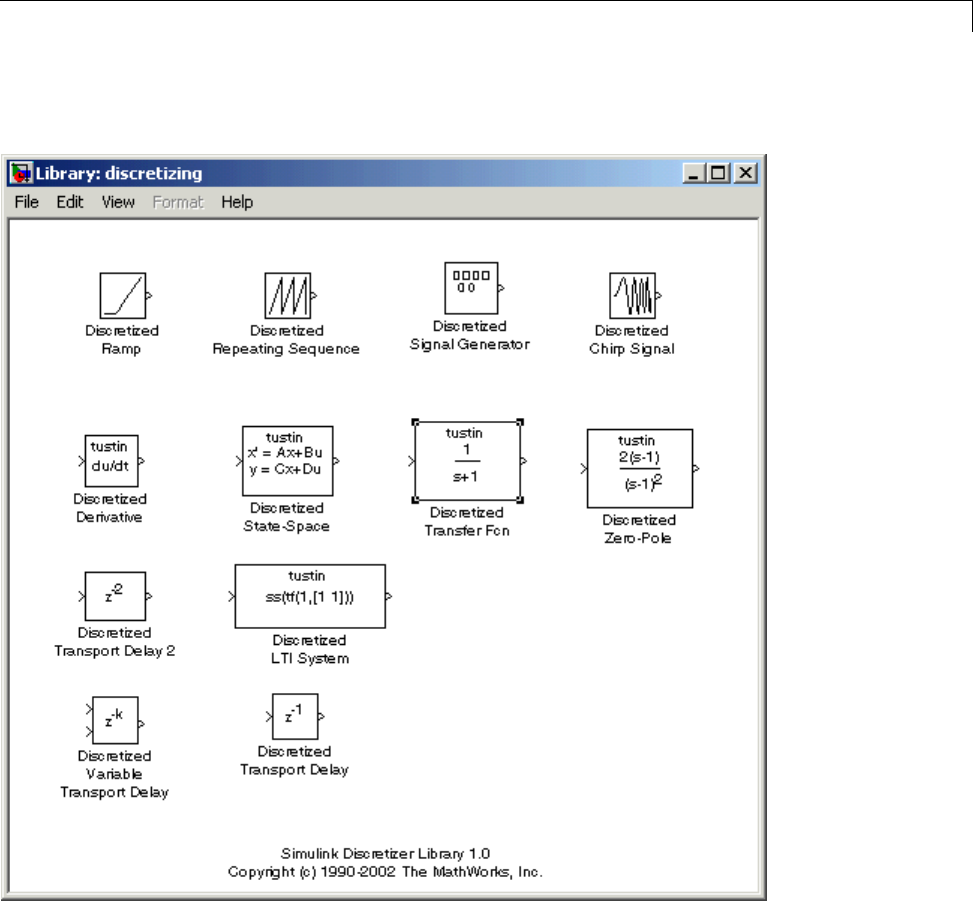Select the Discretized Variable Transport Delay block
The height and width of the screenshot is (901, 973).
click(x=115, y=720)
